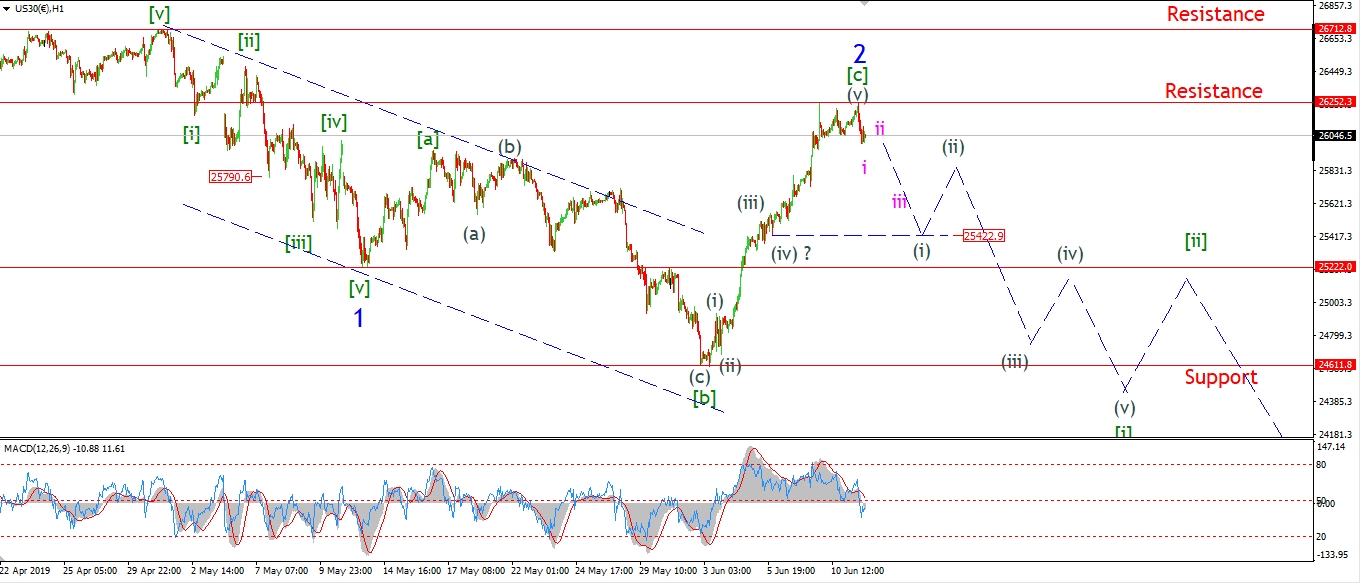Click the Resistance label beside 26712.8 line

(x=1214, y=14)
